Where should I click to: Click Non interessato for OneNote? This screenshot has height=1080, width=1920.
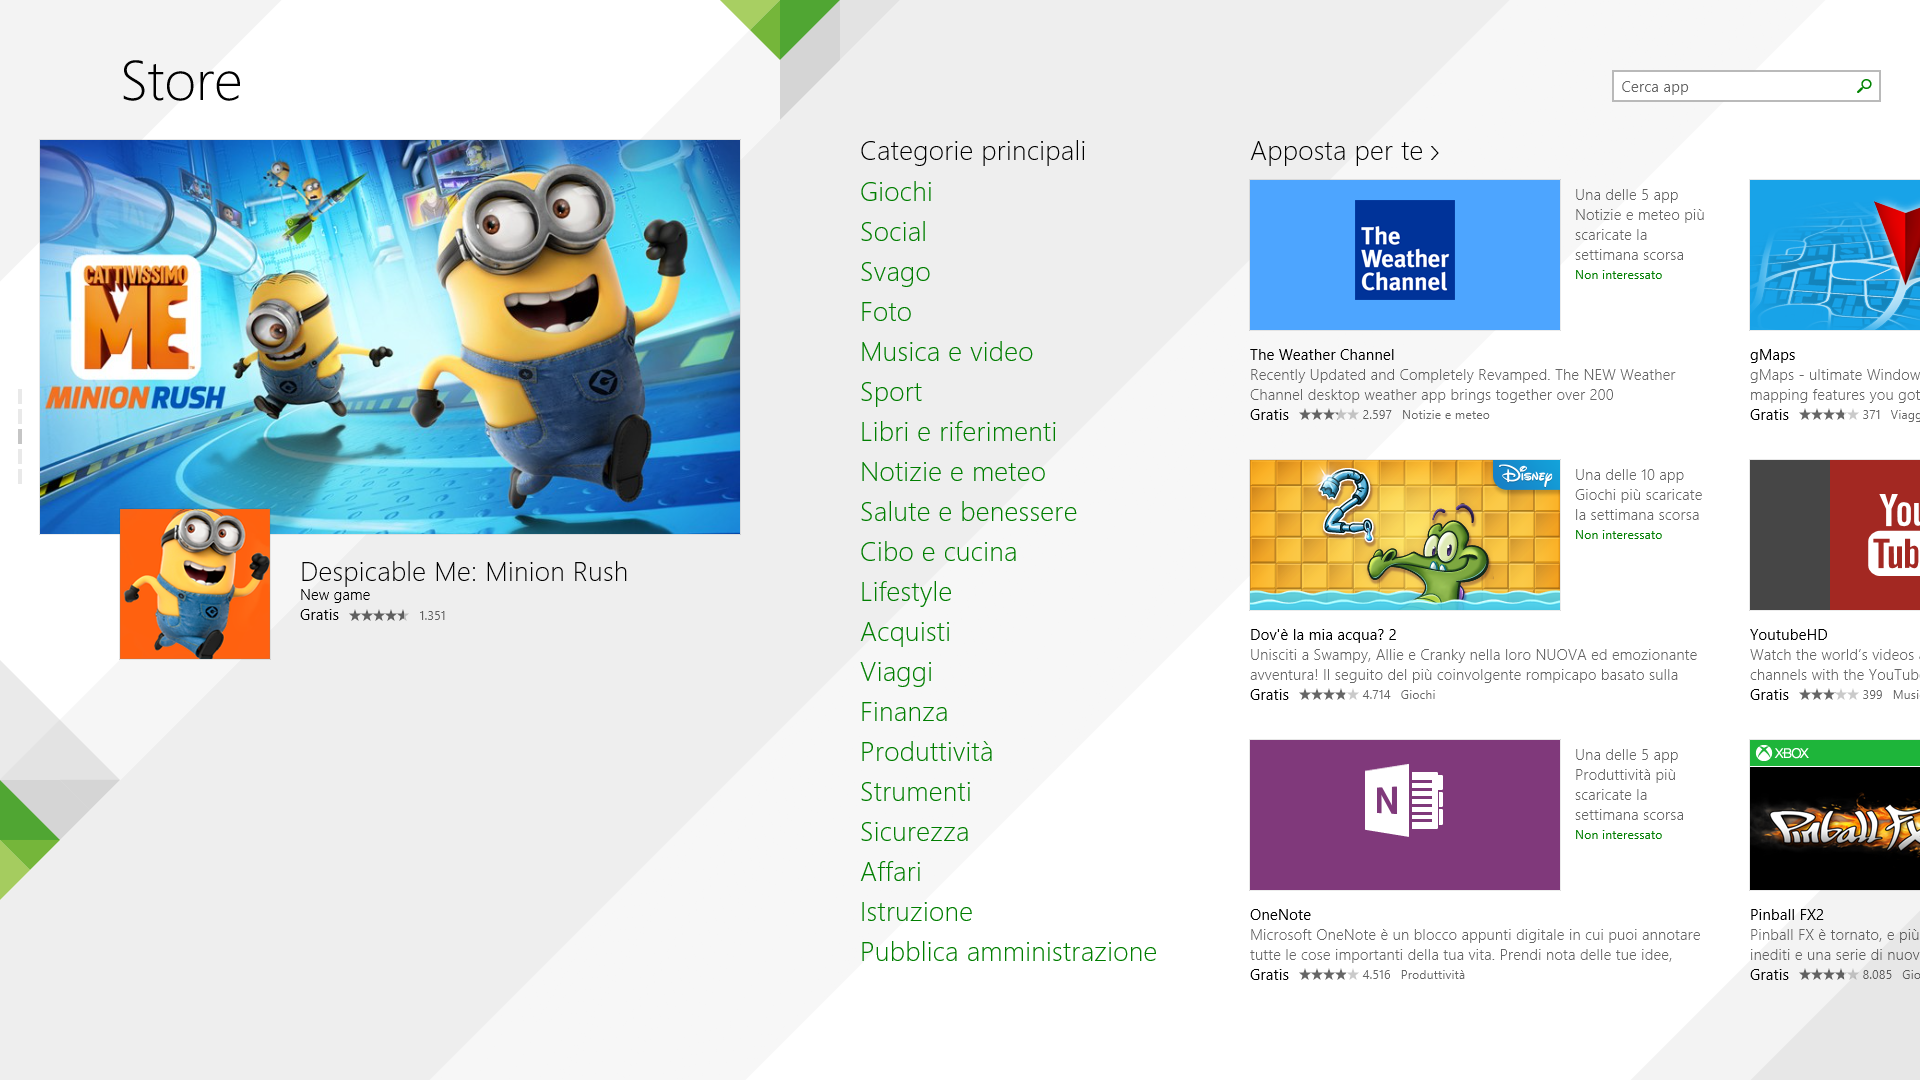click(1618, 835)
